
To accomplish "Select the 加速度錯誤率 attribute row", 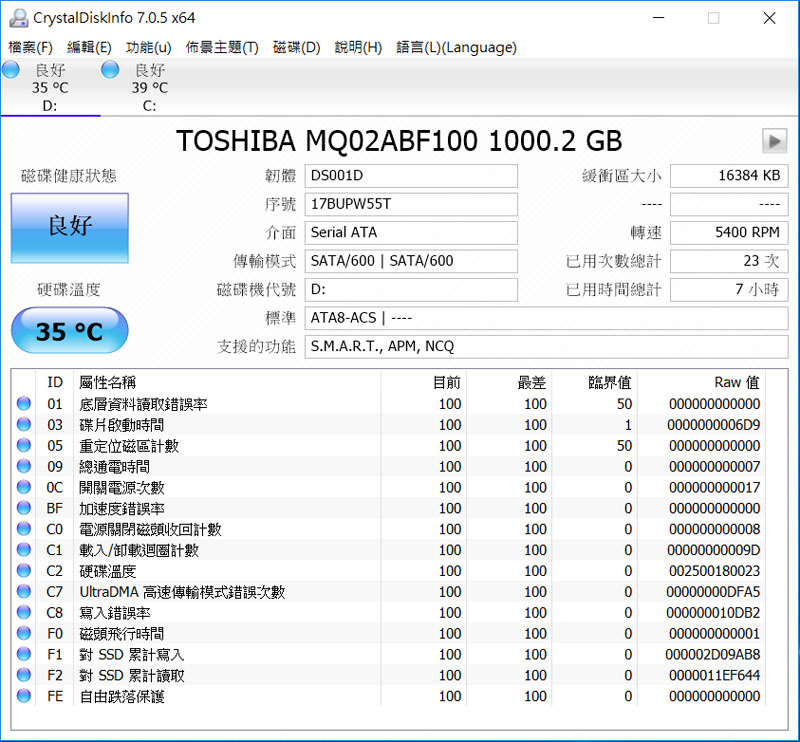I will point(388,508).
